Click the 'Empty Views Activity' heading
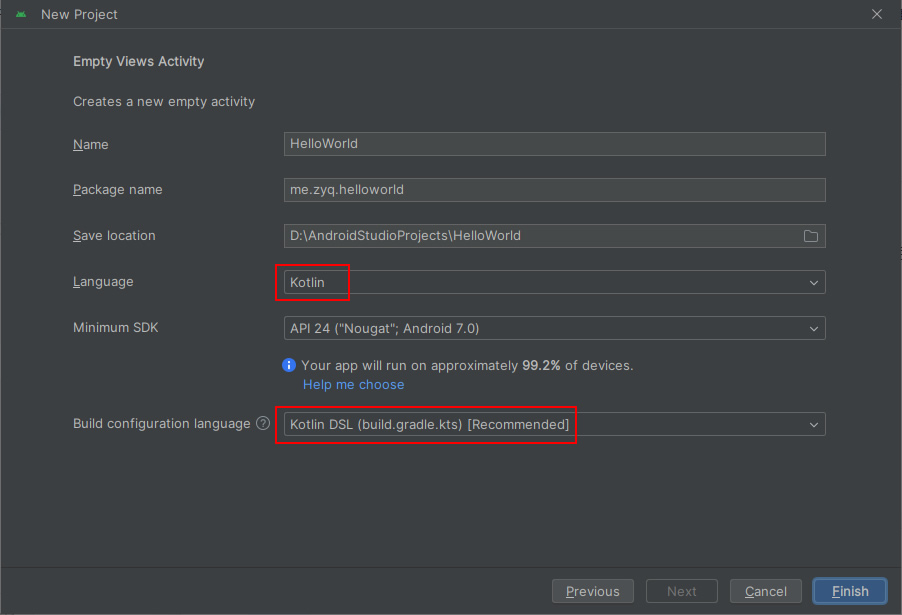The width and height of the screenshot is (902, 615). click(138, 61)
